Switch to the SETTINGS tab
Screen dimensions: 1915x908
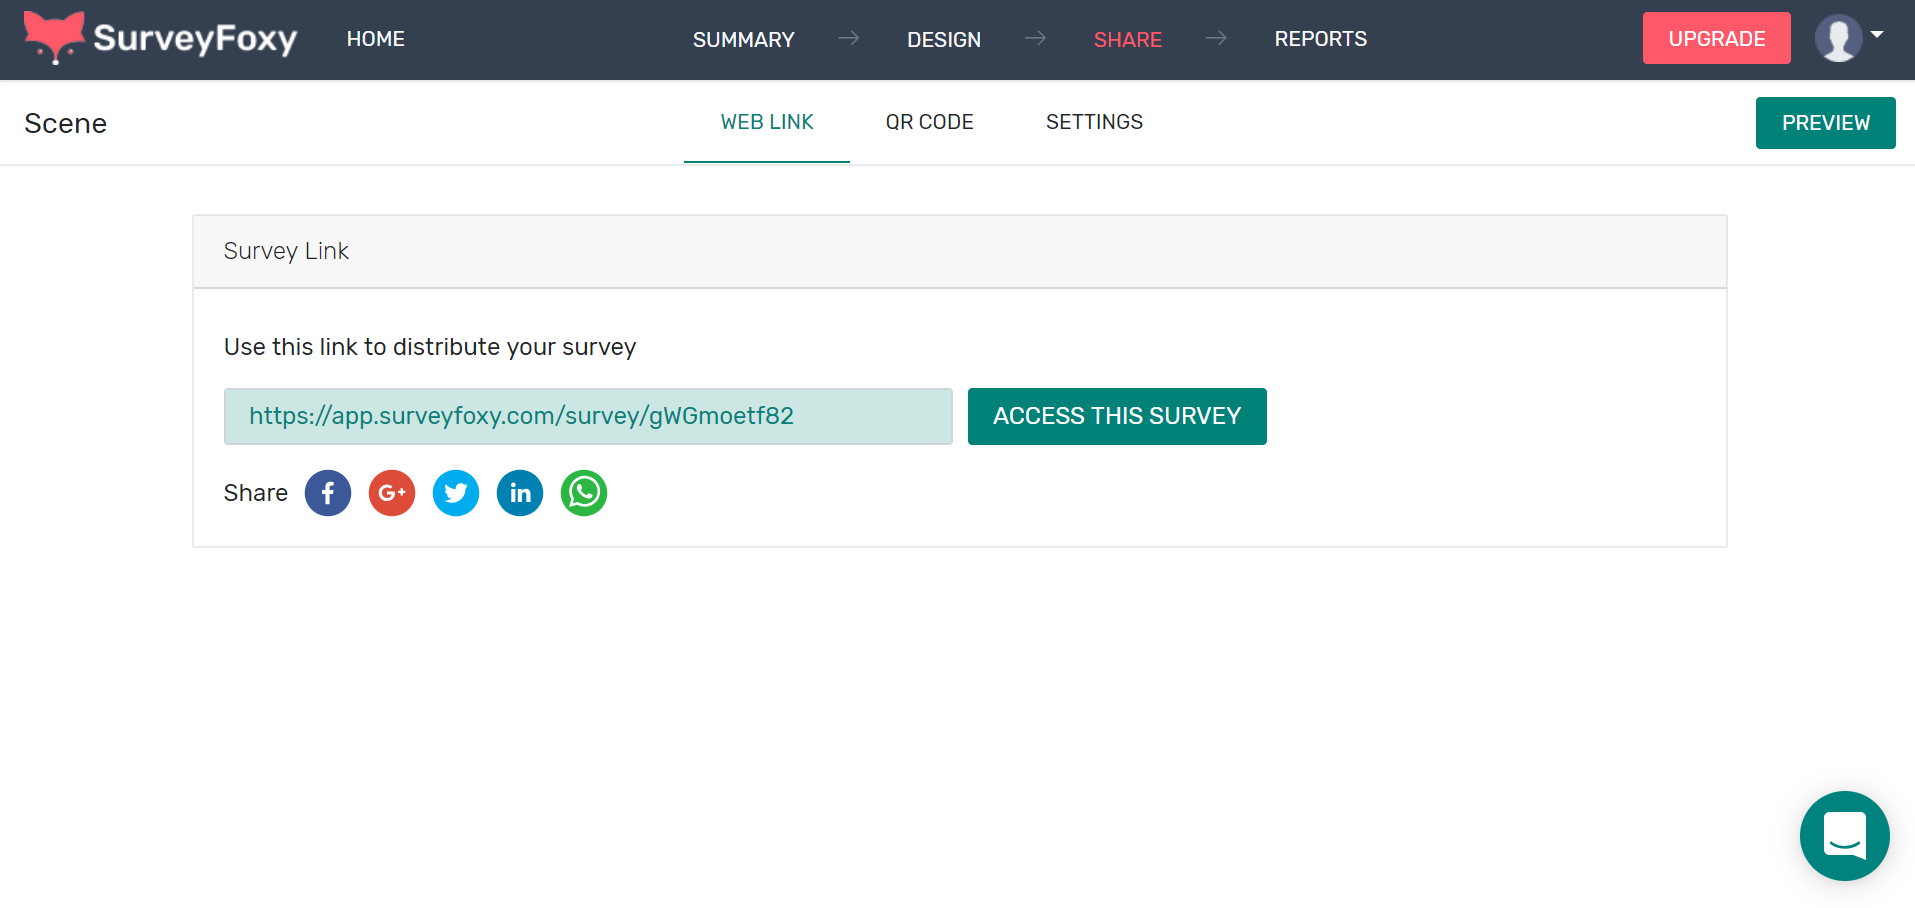tap(1094, 122)
